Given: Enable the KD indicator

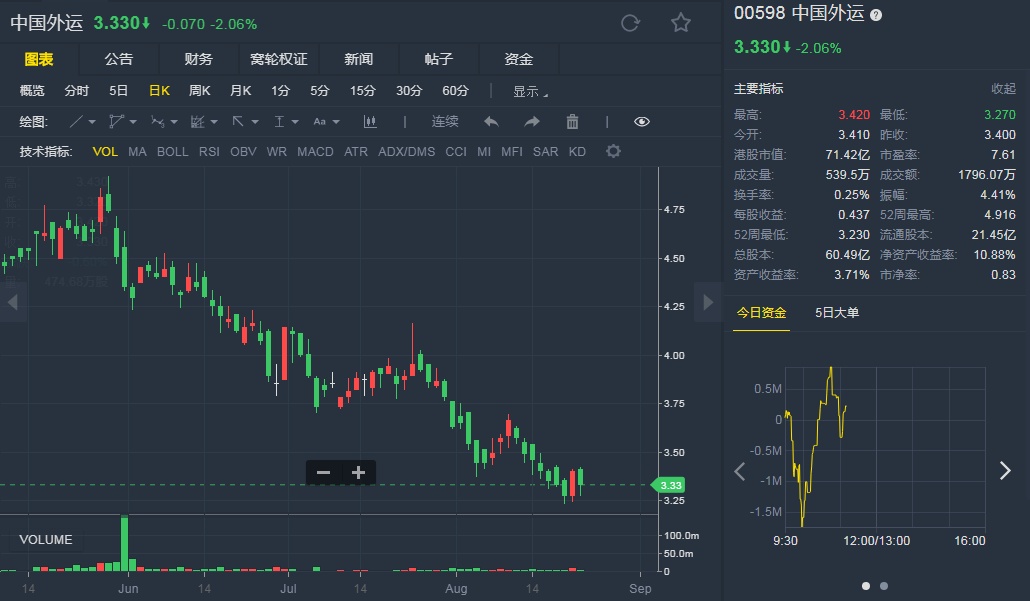Looking at the screenshot, I should click(577, 152).
